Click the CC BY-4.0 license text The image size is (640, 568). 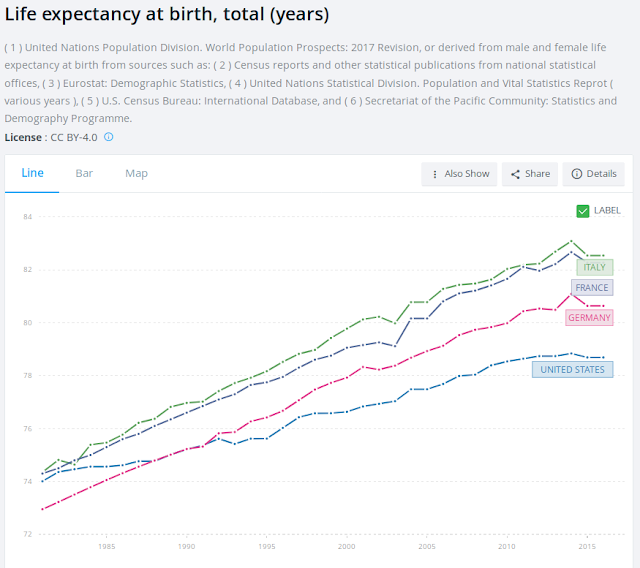tap(74, 138)
